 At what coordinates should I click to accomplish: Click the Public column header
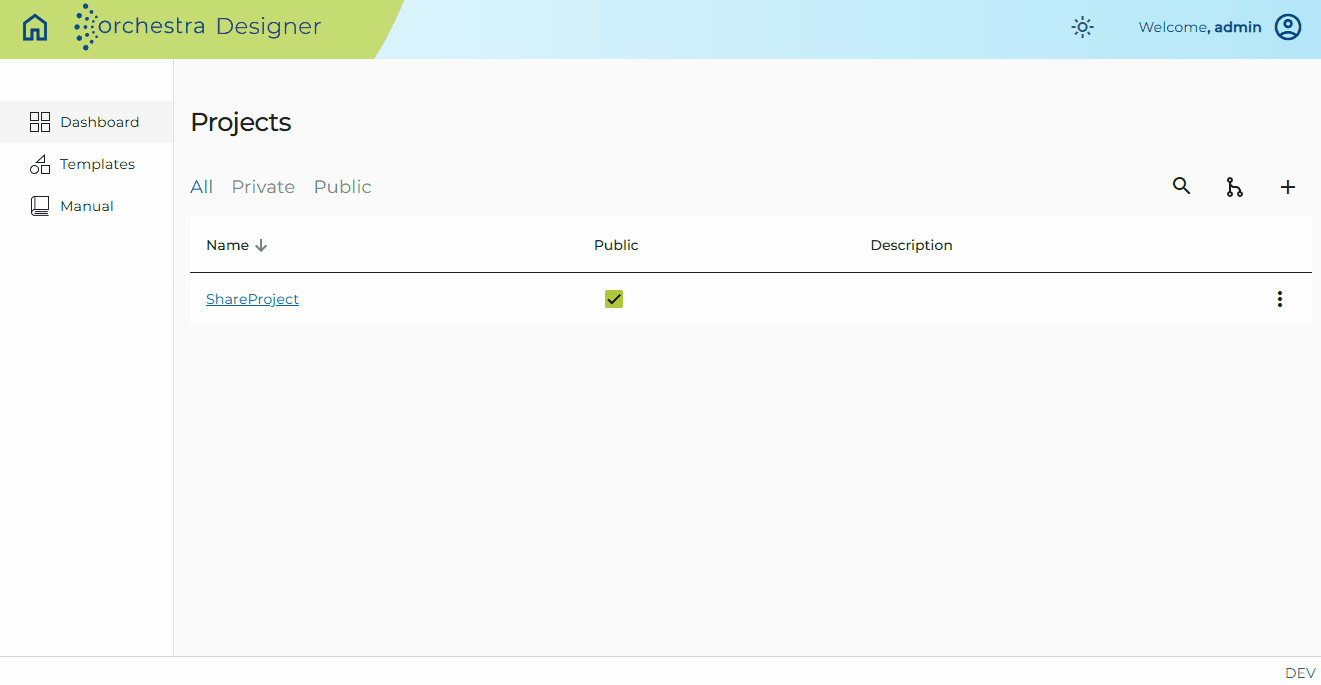(616, 245)
